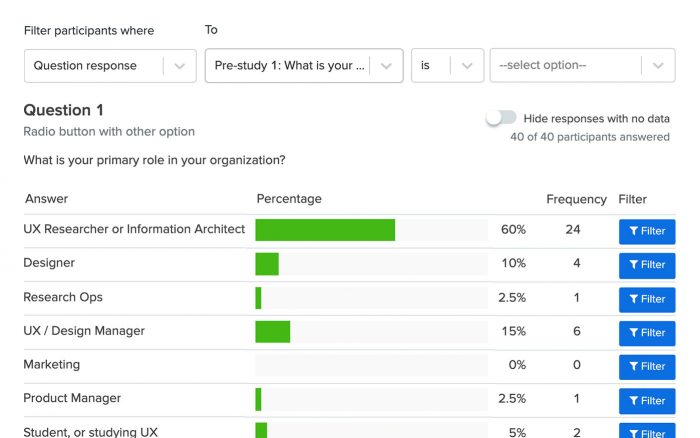Click the Frequency column header
700x438 pixels.
coord(576,199)
